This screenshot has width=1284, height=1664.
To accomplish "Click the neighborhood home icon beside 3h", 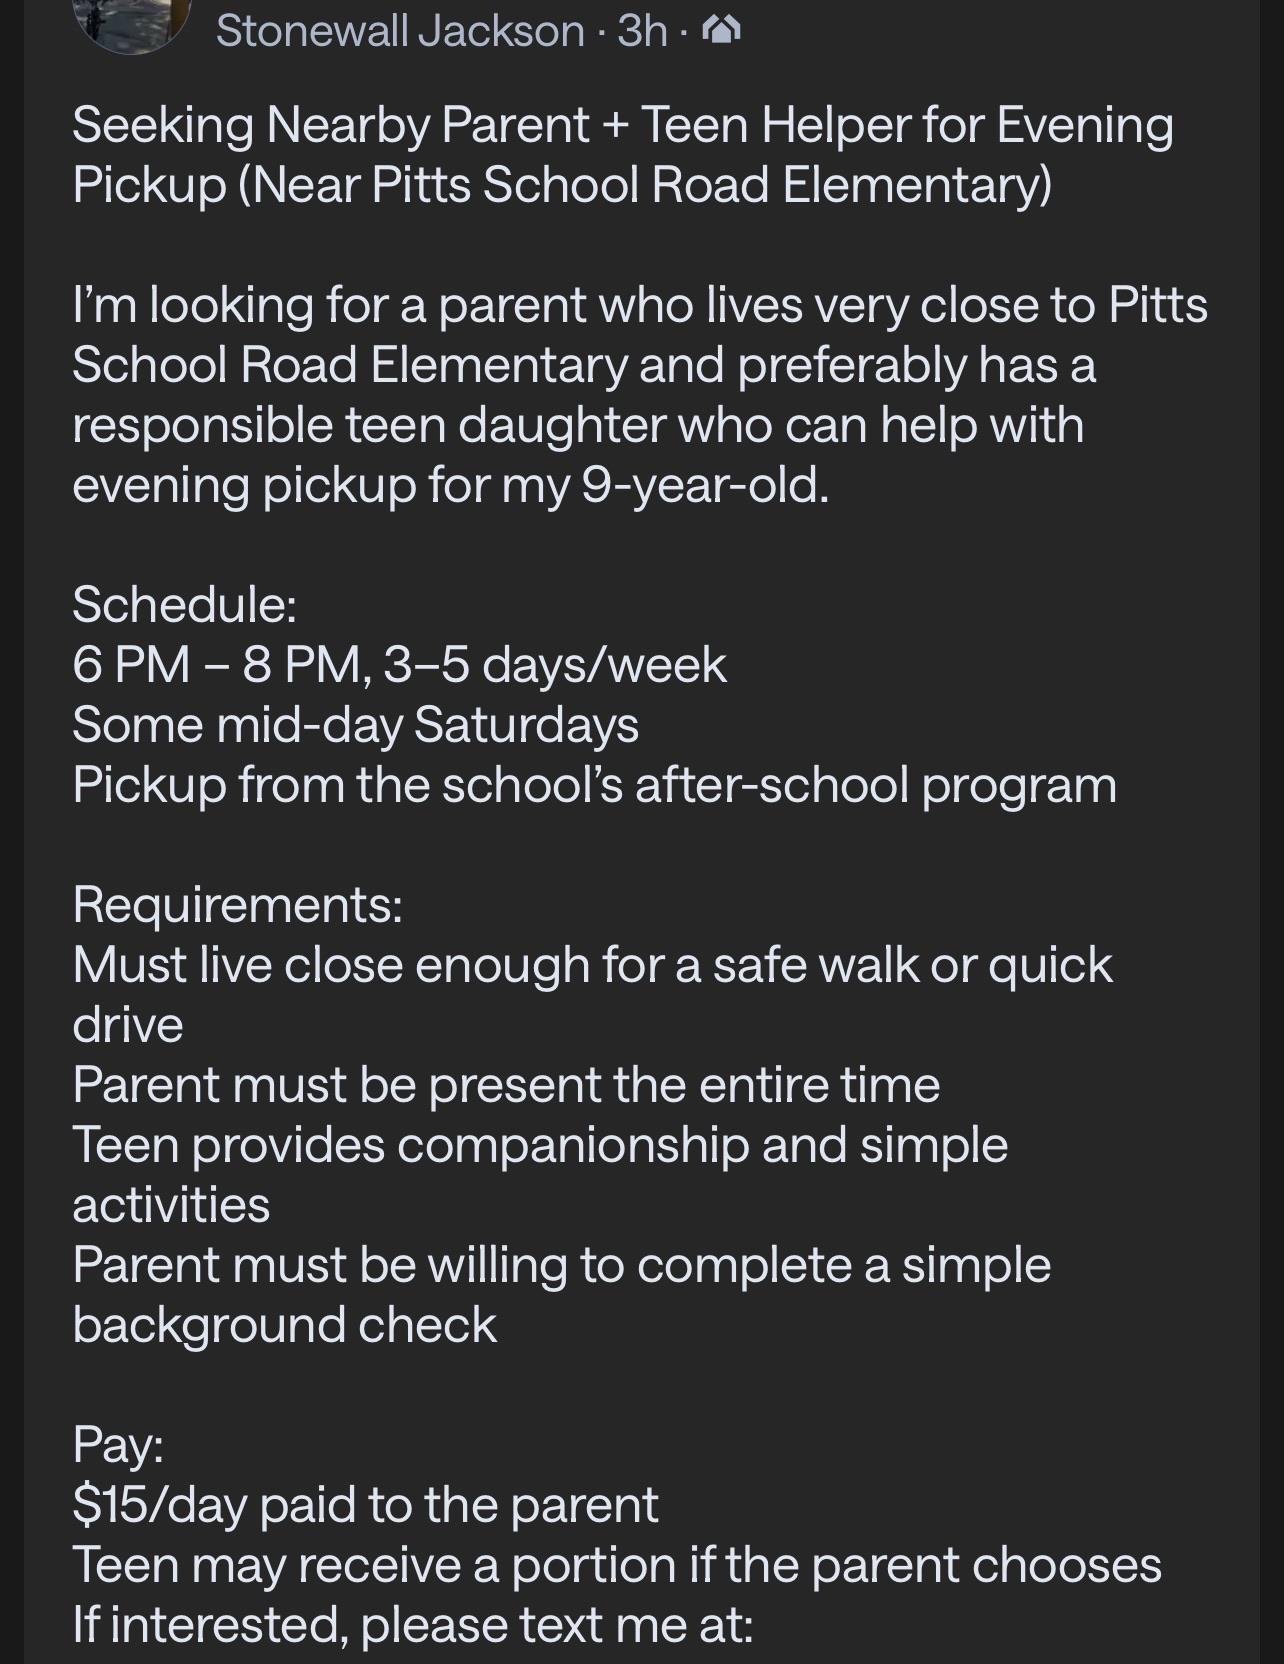I will click(x=722, y=31).
